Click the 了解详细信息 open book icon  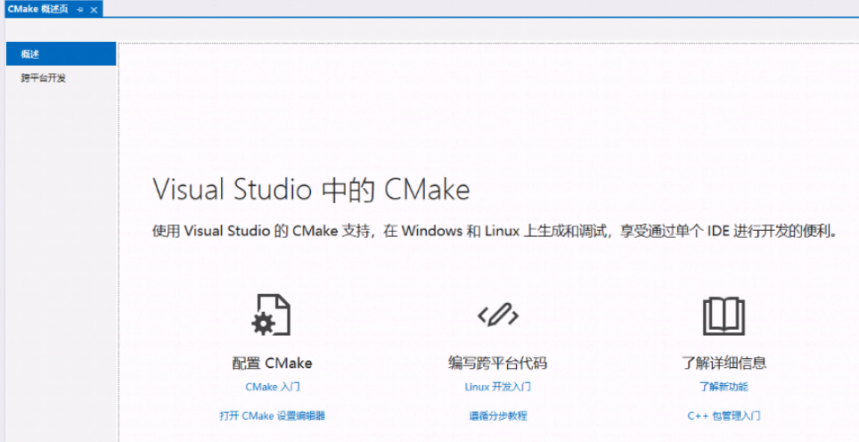[724, 316]
